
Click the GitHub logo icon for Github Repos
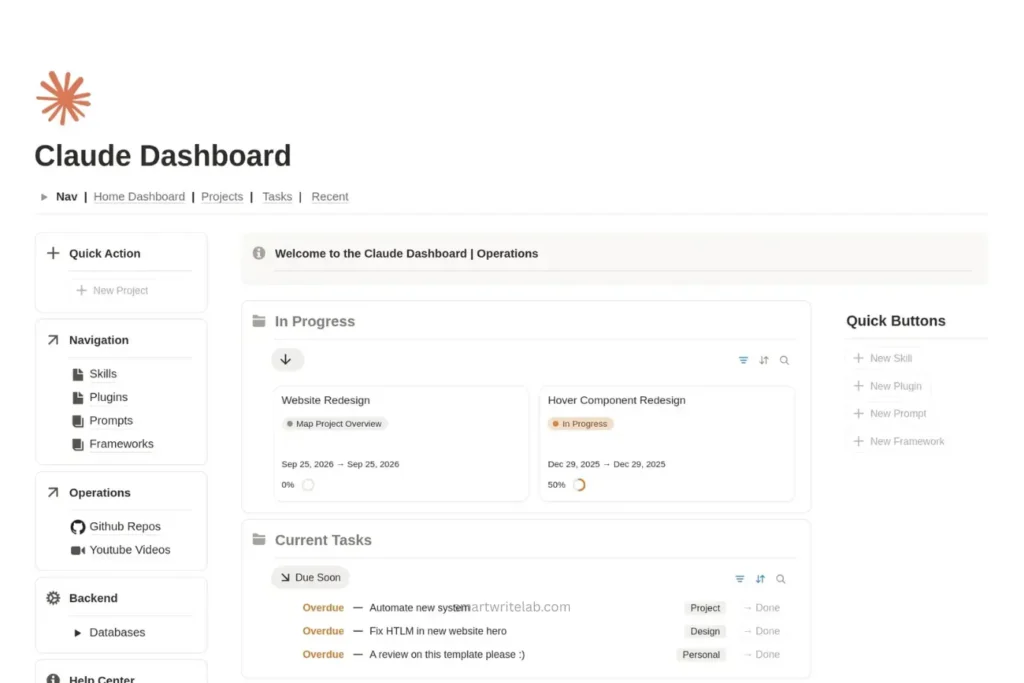78,527
